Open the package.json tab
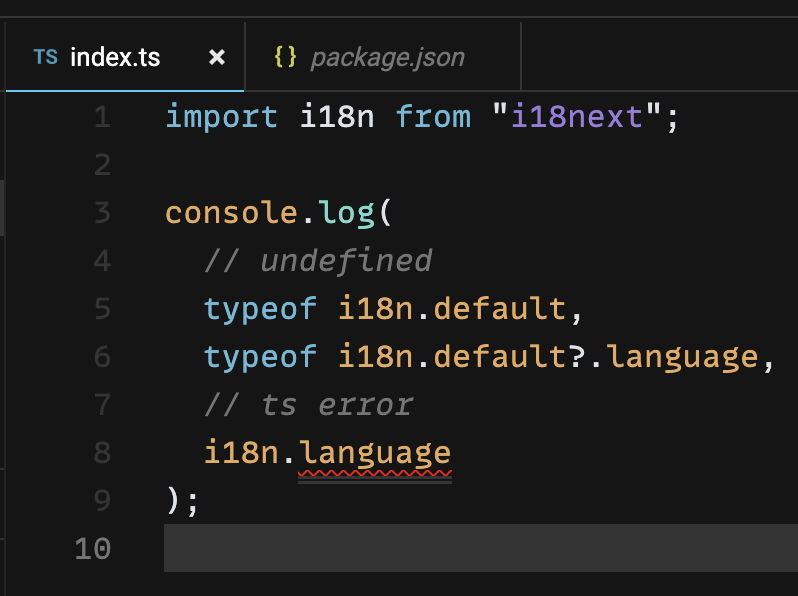798x596 pixels. click(x=383, y=56)
